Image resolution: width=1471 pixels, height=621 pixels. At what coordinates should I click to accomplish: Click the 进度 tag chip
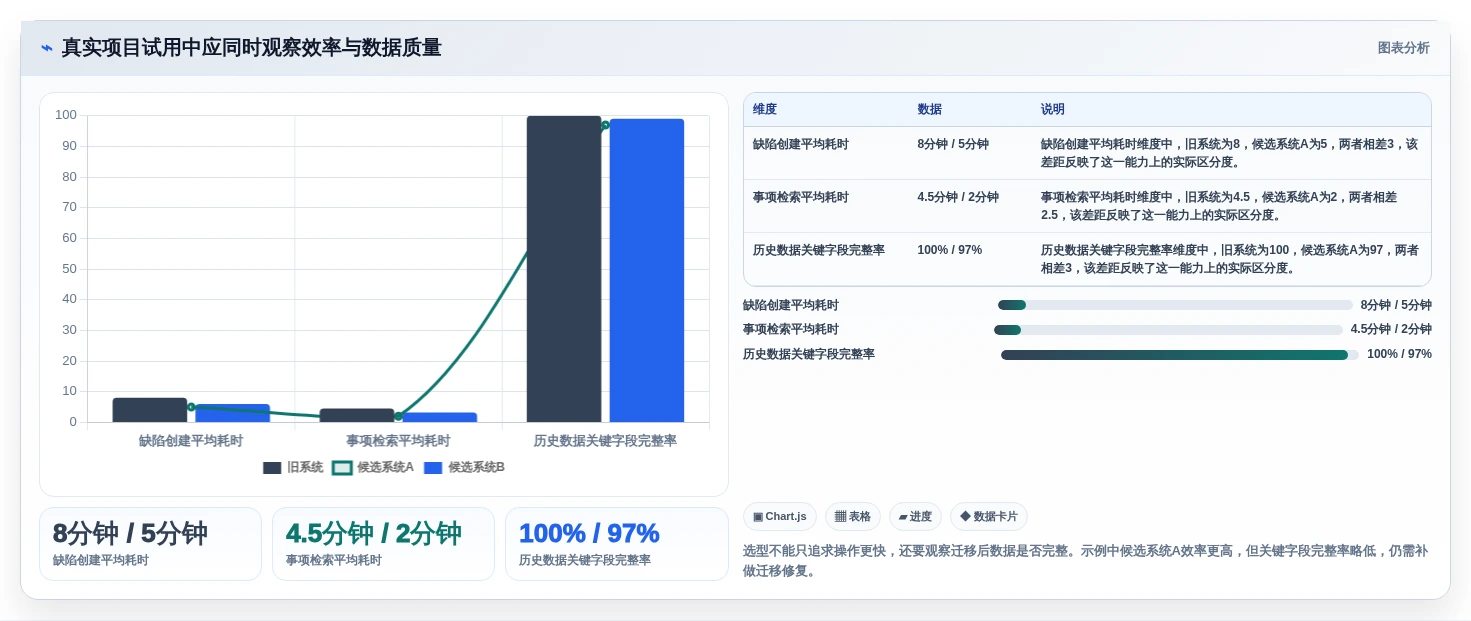915,517
